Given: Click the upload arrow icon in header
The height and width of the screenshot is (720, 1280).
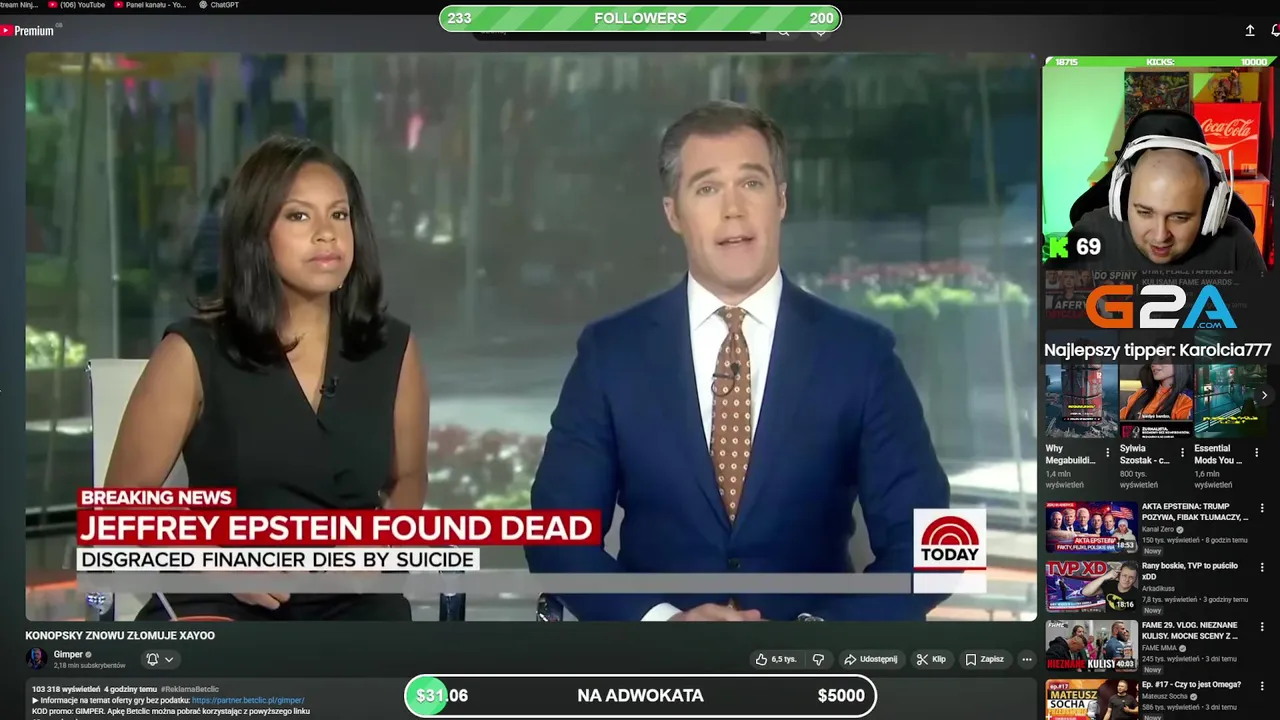Looking at the screenshot, I should [1250, 31].
